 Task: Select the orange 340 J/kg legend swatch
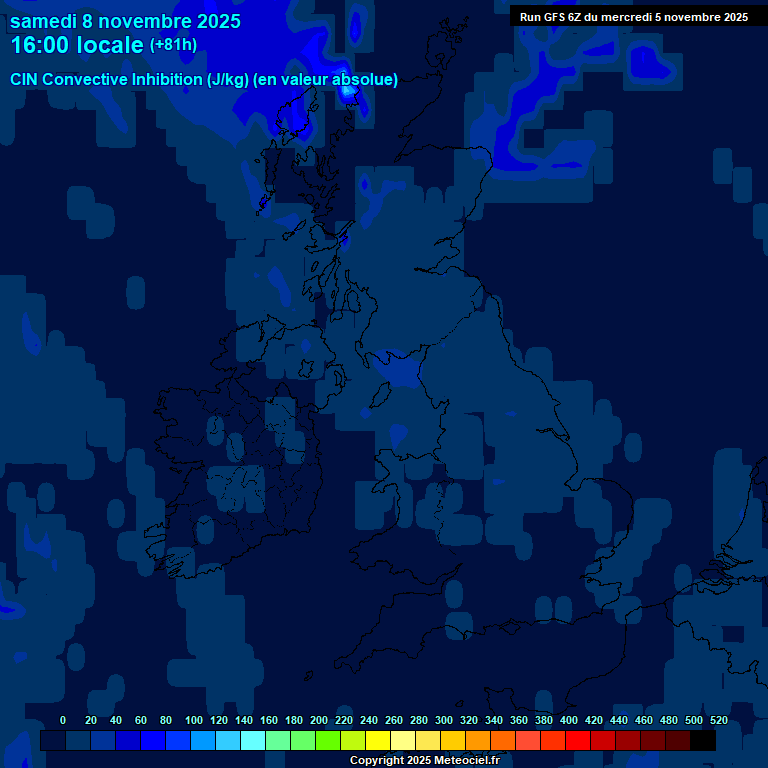502,741
